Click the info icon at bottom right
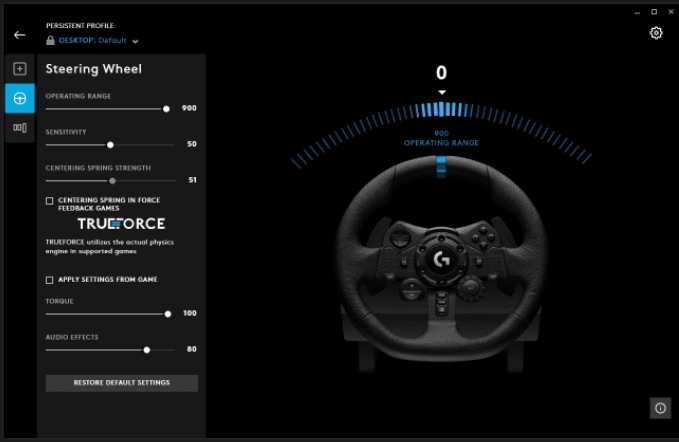 tap(660, 408)
